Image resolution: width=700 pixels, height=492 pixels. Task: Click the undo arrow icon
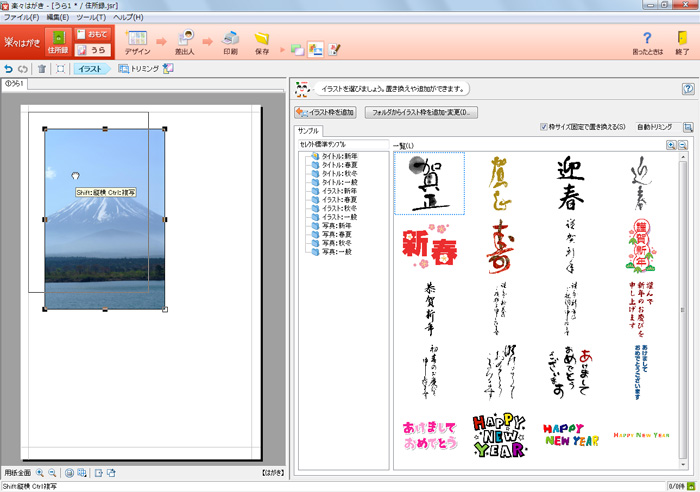9,68
